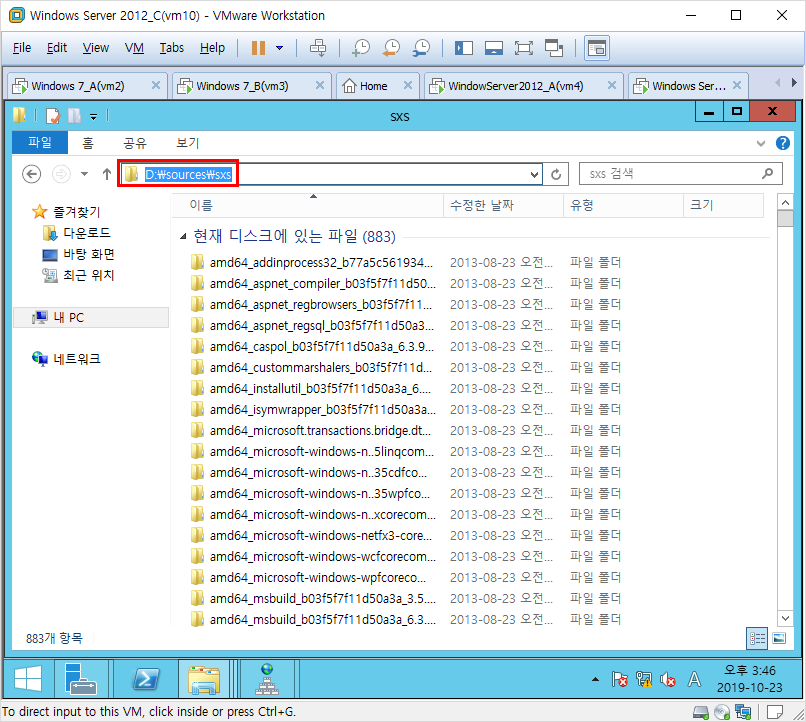
Task: Click the Properties quick access icon
Action: coord(53,116)
